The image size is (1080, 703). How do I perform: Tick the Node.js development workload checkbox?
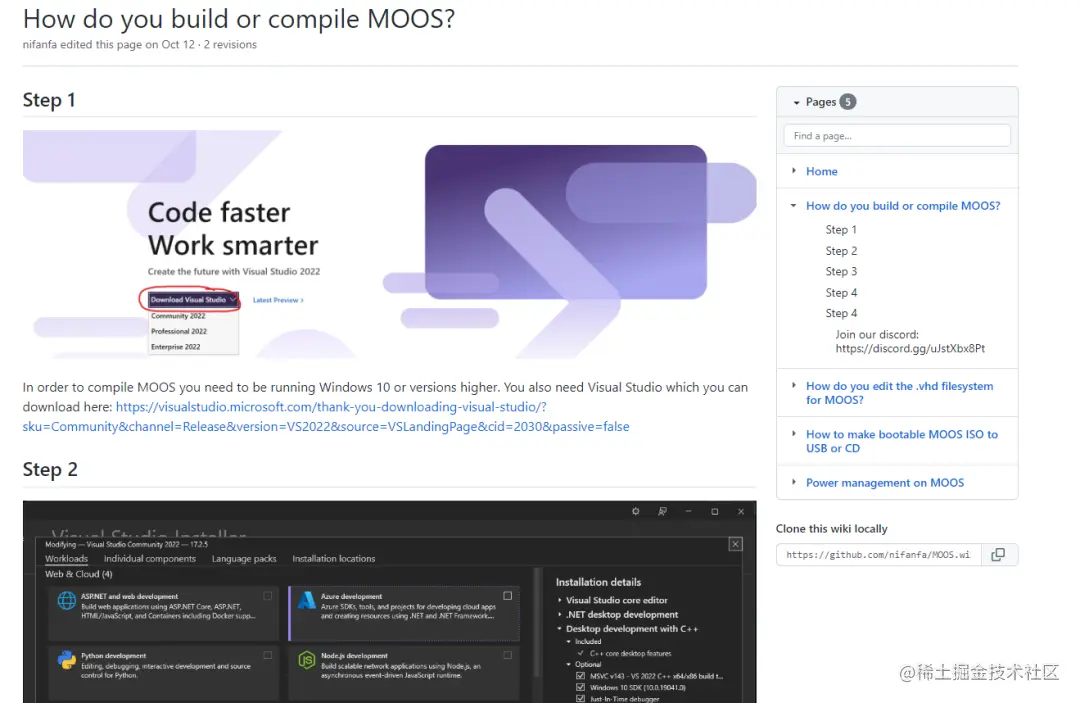[x=508, y=655]
